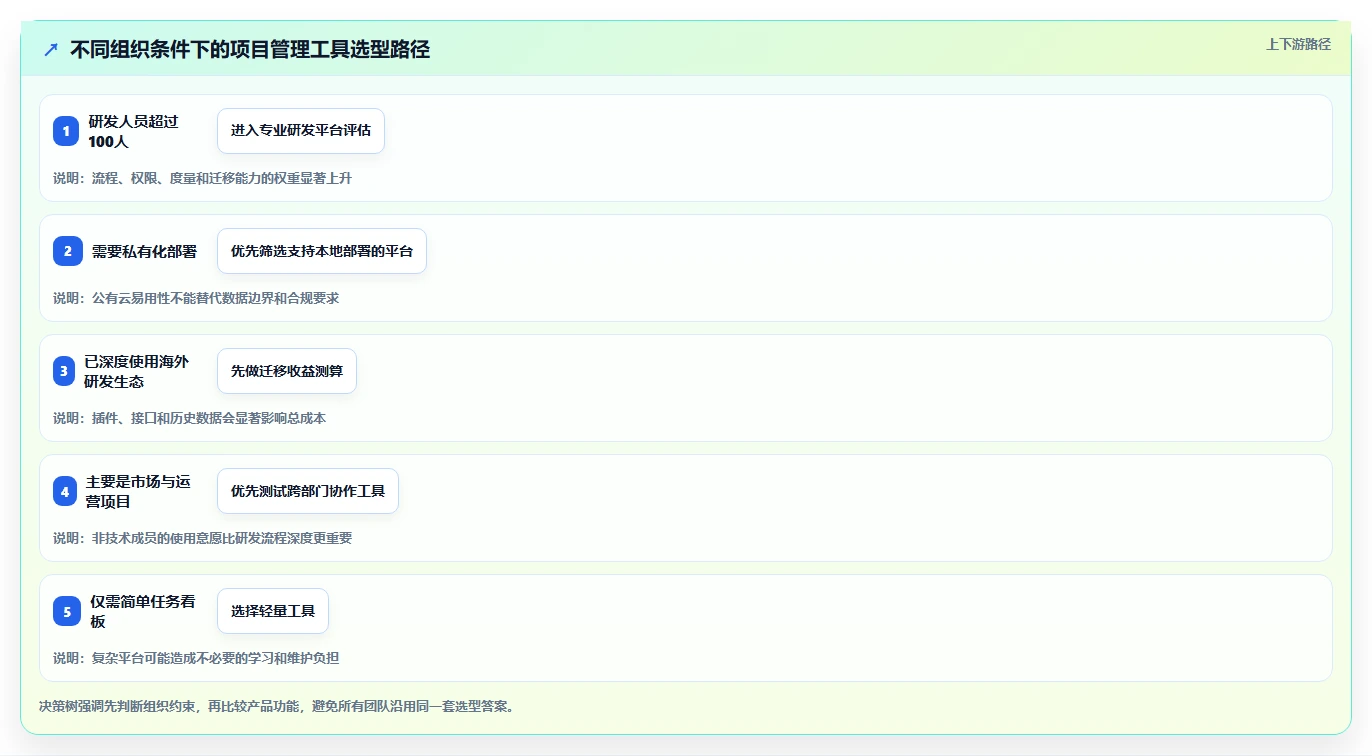Click the number 4 badge

click(x=65, y=491)
